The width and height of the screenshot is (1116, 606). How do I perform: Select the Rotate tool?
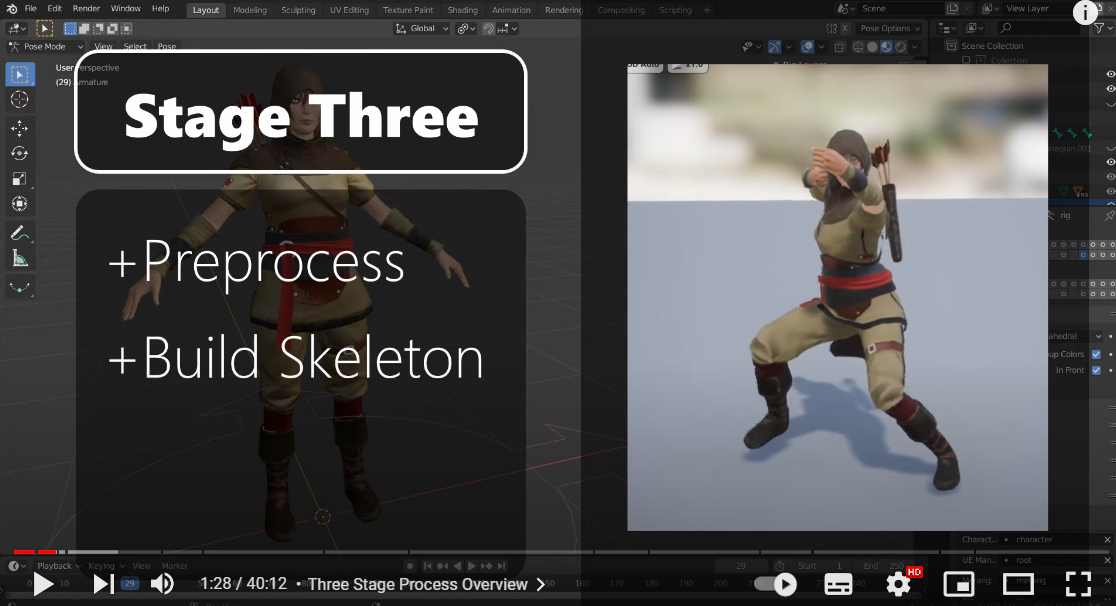click(x=20, y=151)
